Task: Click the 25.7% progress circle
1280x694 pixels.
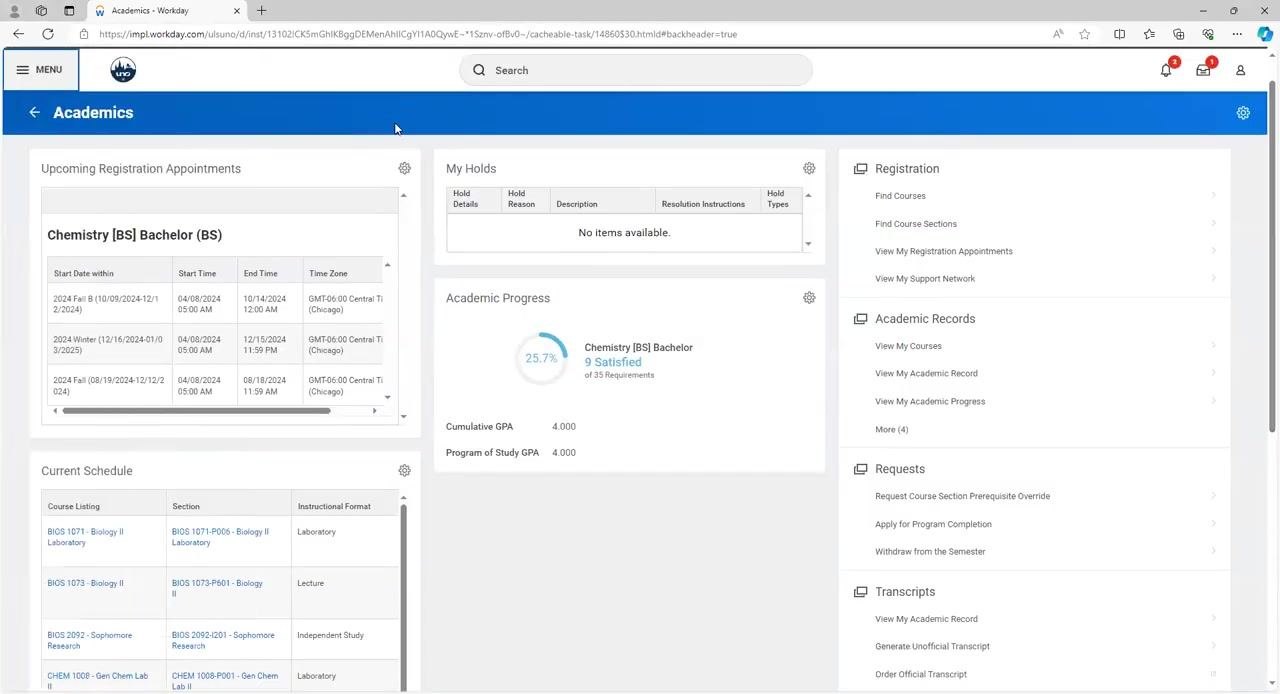Action: click(x=541, y=358)
